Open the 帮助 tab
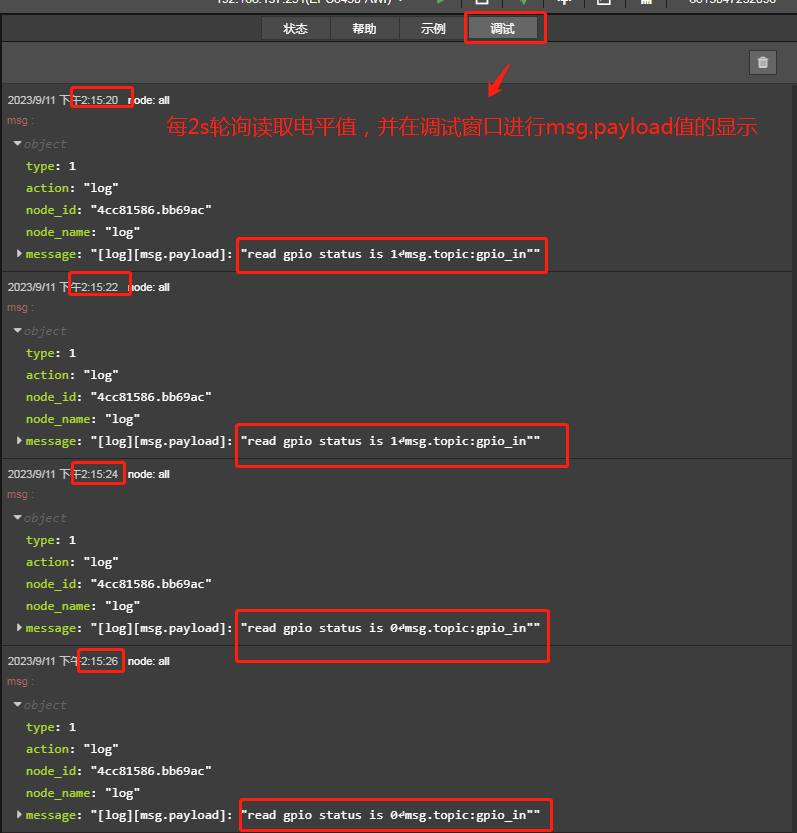Screen dimensions: 797x833 [x=364, y=29]
